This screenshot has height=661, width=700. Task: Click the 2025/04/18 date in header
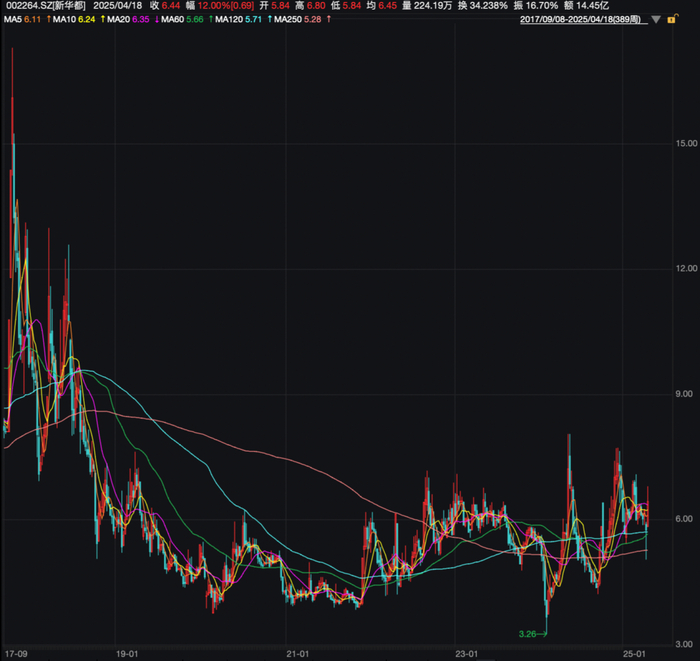(x=117, y=6)
